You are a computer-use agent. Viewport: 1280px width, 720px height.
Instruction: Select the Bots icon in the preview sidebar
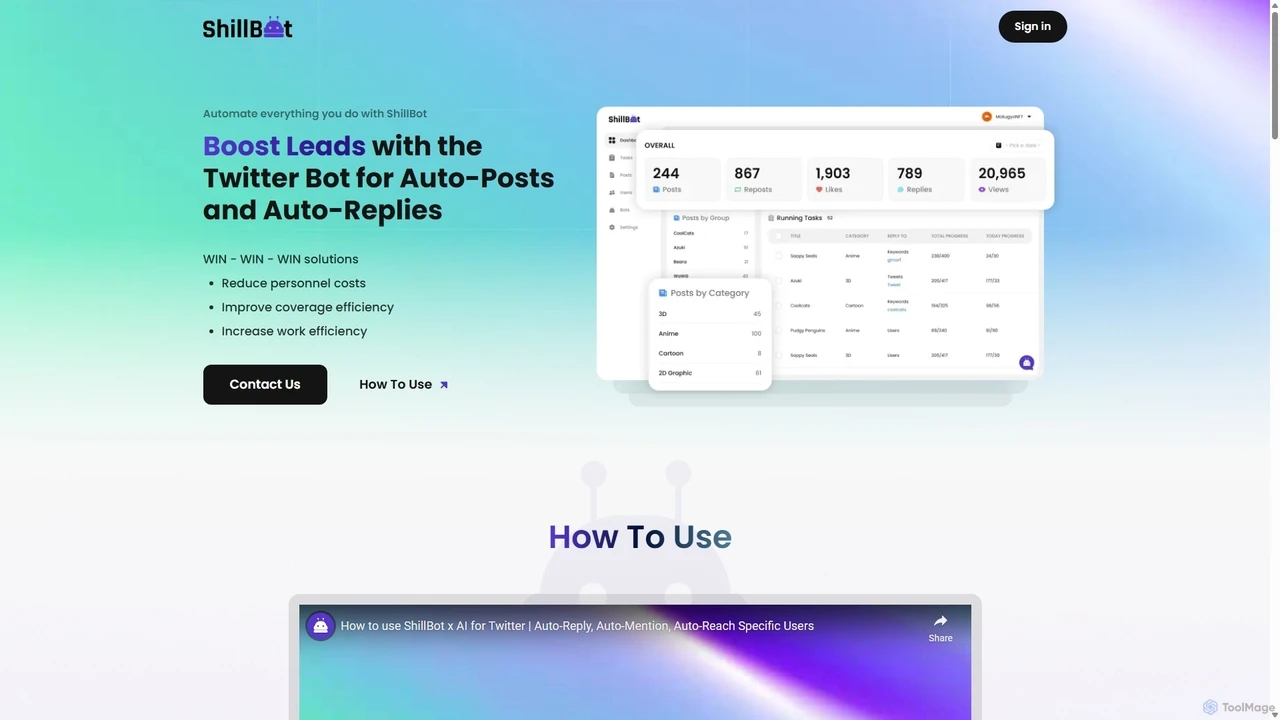[612, 210]
